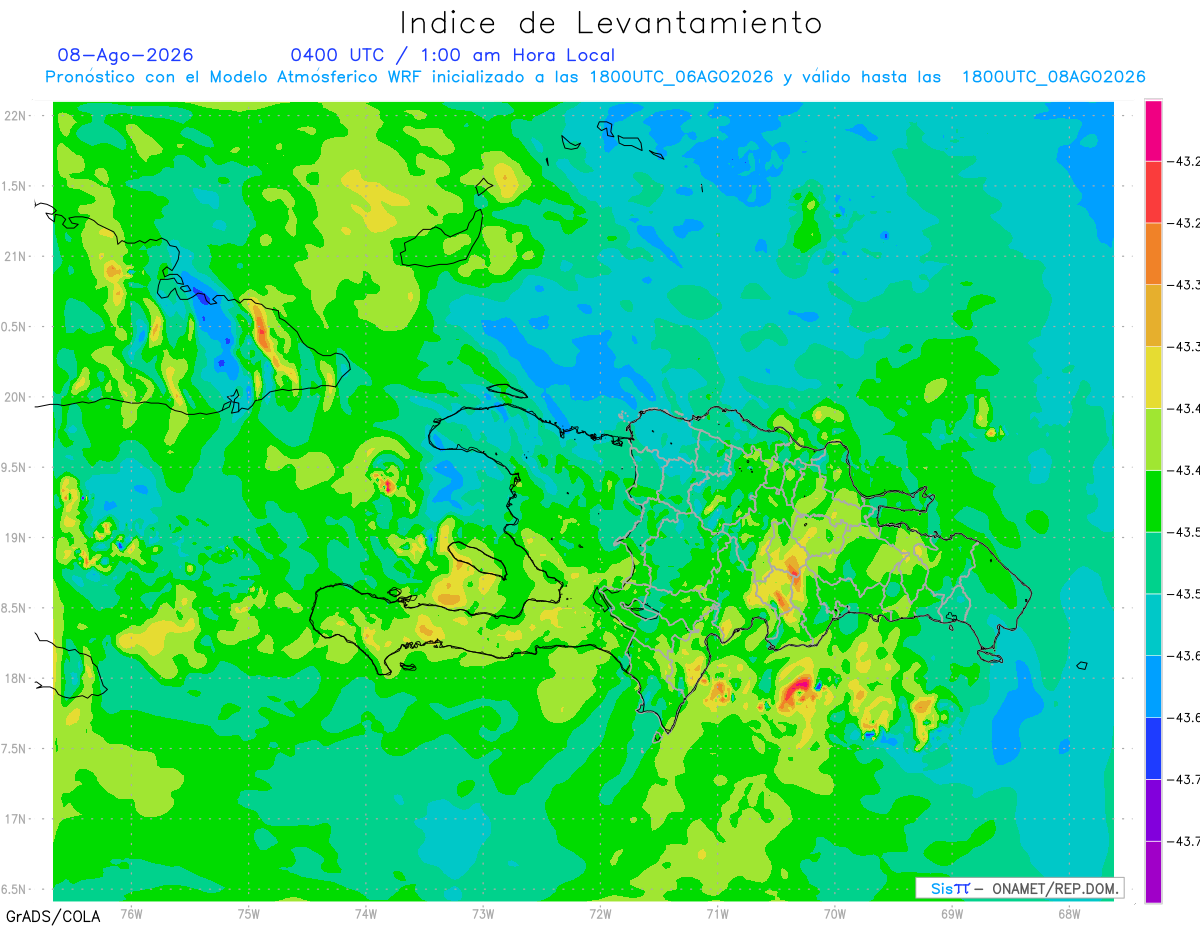Click the '73W' longitude label
Screen dimensions: 1200x927
point(483,913)
